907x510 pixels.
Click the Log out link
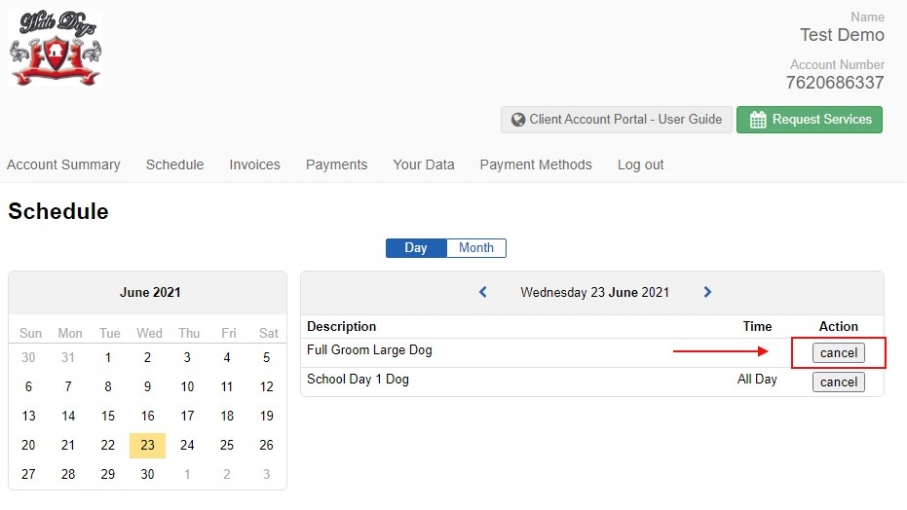point(640,165)
